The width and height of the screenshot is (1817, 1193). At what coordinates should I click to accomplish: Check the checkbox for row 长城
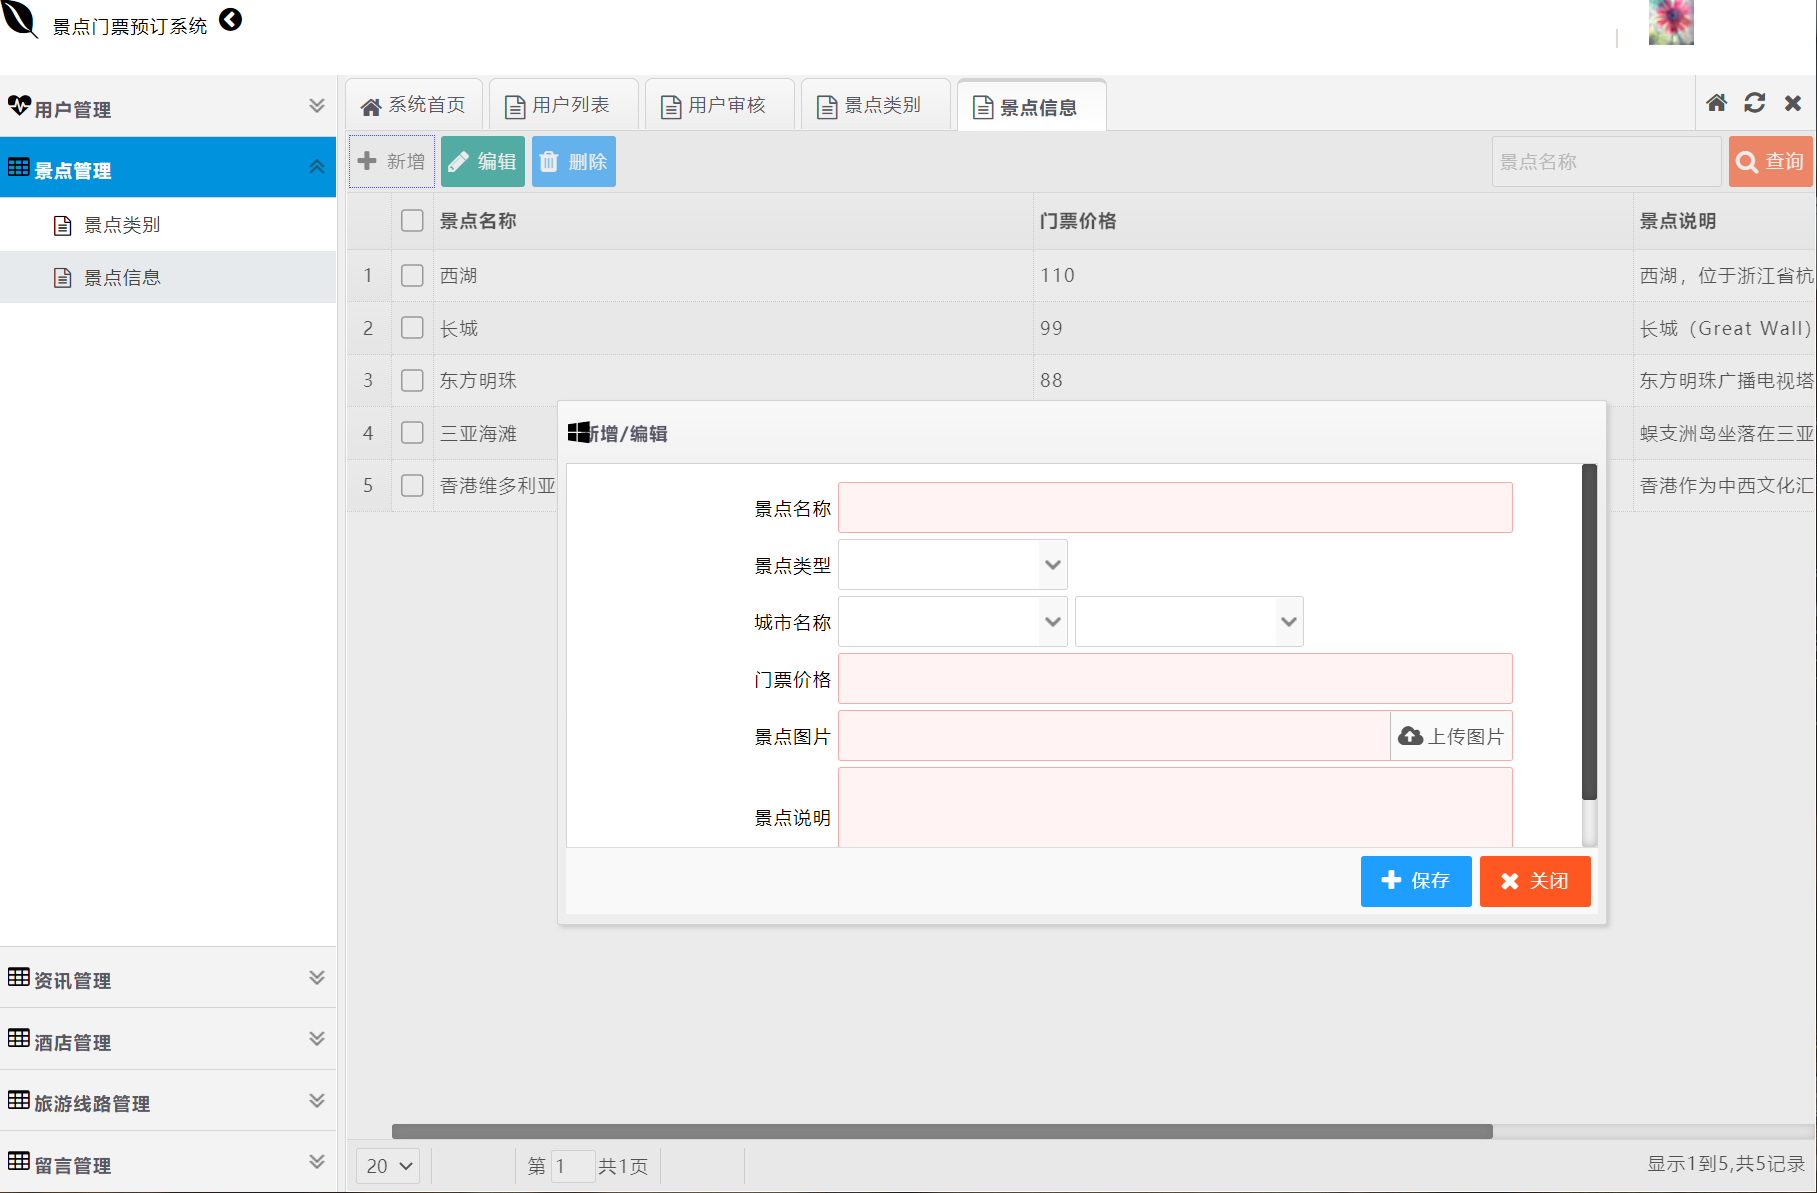click(x=411, y=328)
